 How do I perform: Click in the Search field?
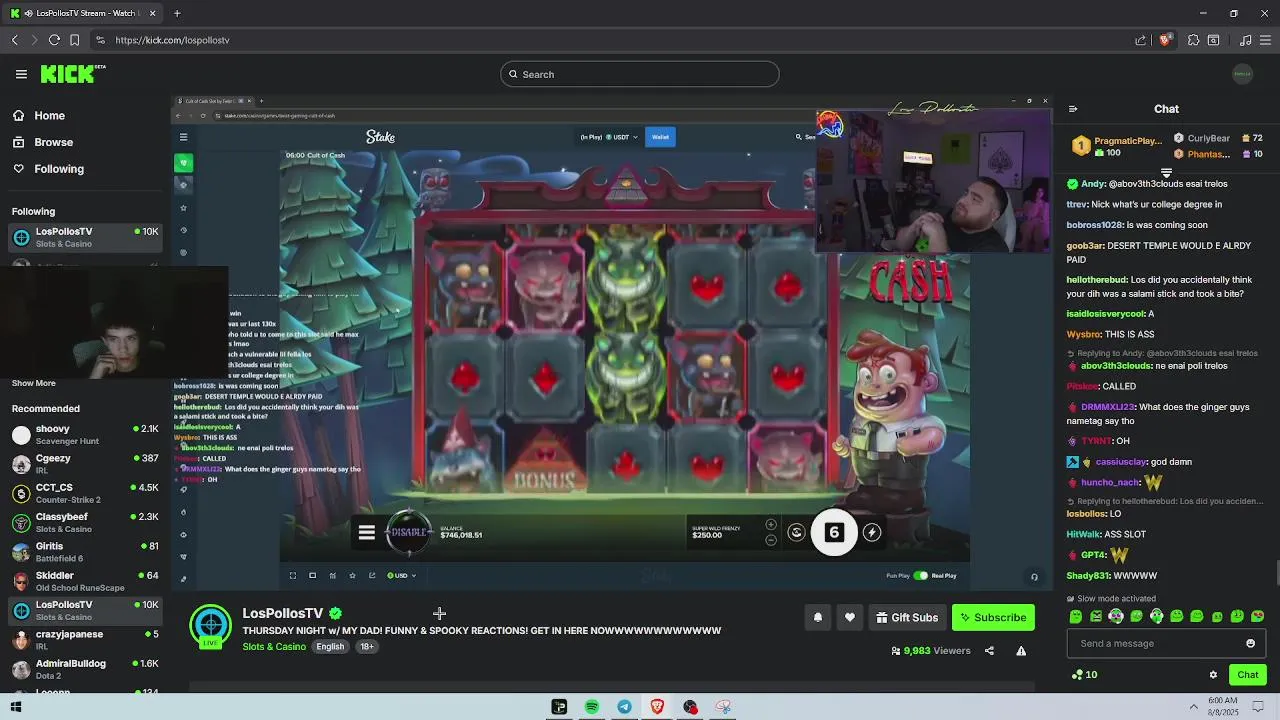tap(639, 74)
